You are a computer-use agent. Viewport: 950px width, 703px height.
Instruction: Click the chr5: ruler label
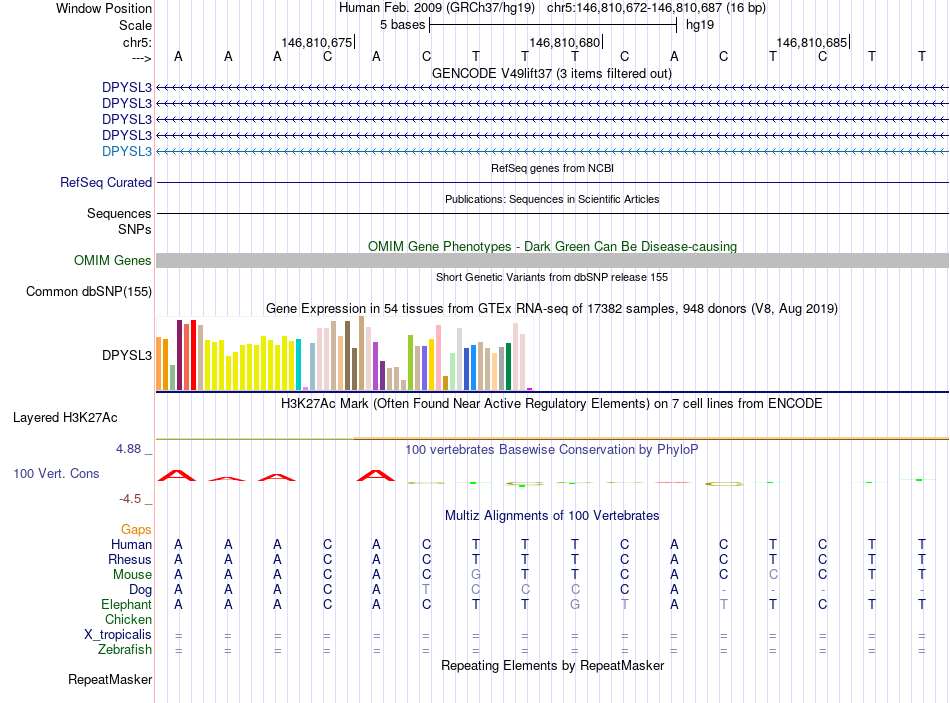point(137,42)
